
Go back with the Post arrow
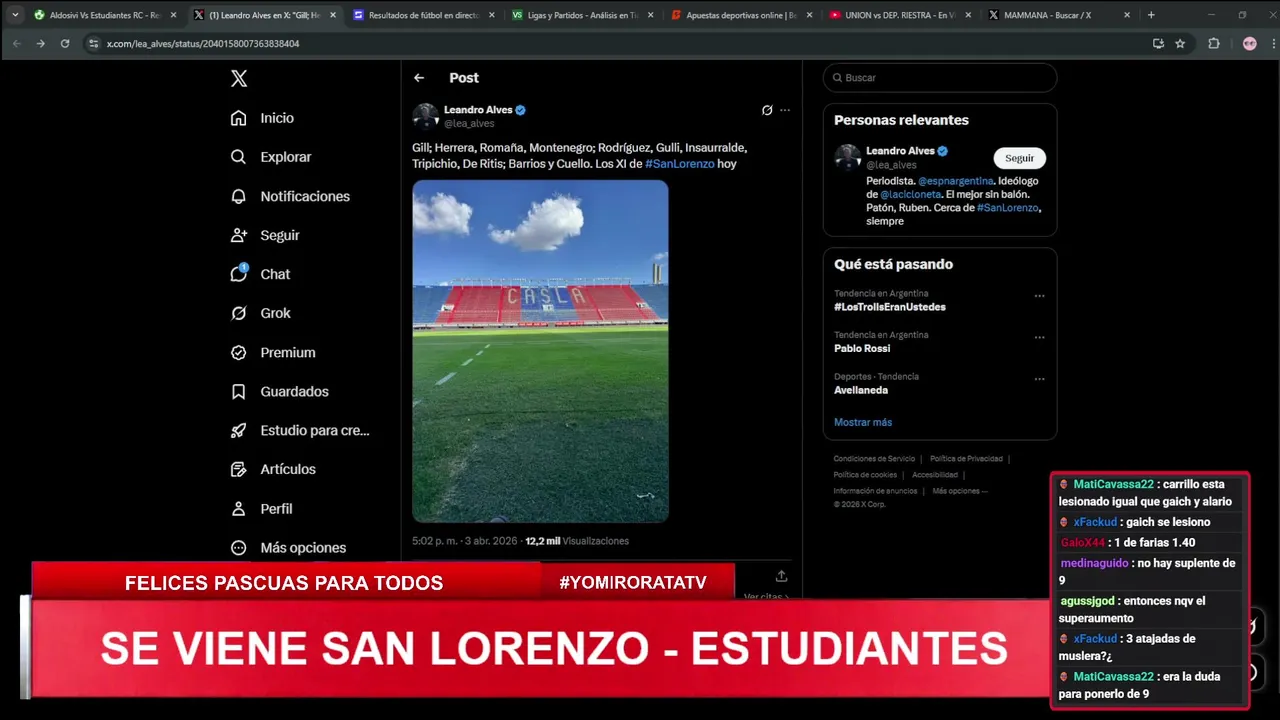click(x=419, y=78)
